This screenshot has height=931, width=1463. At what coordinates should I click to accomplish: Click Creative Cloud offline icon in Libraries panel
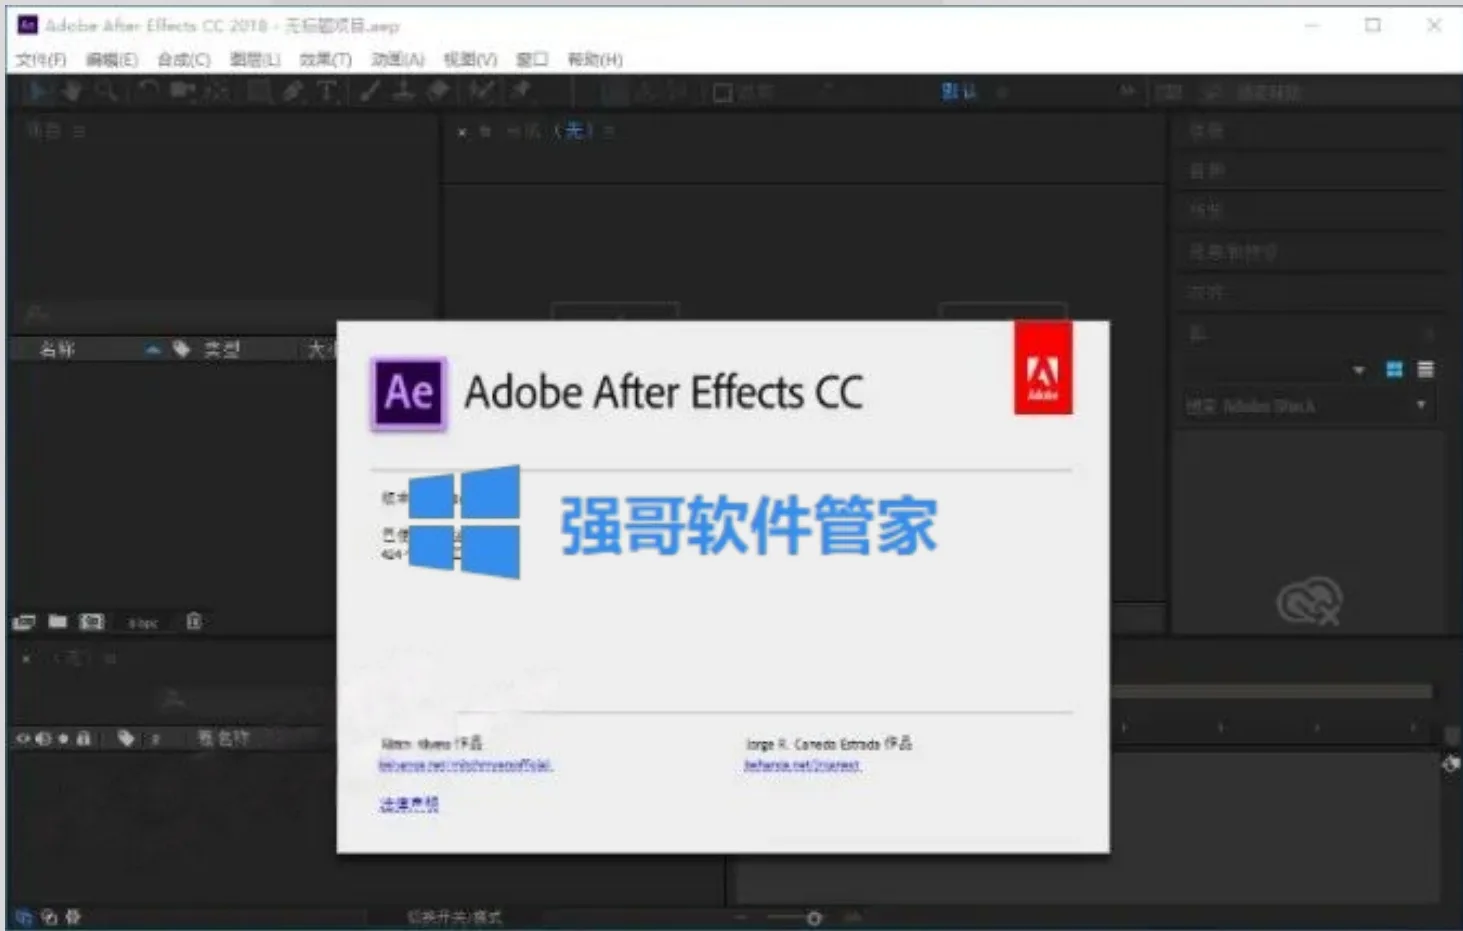1309,601
